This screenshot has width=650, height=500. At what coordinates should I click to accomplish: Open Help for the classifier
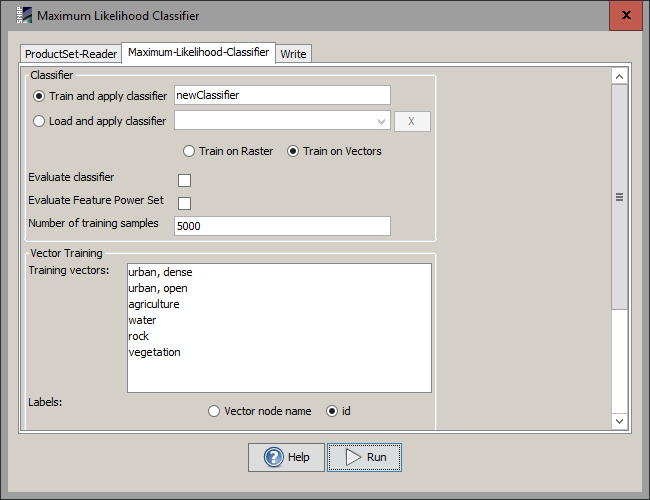[286, 457]
